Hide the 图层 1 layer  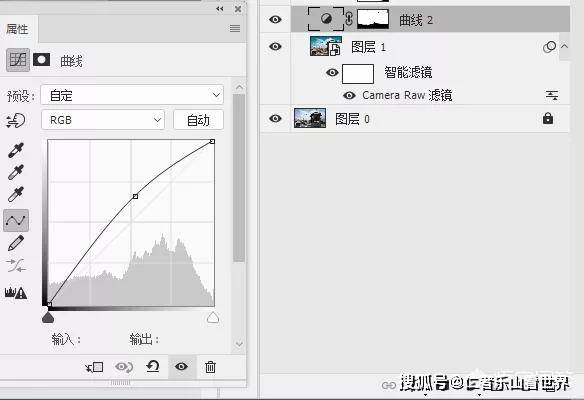[275, 47]
